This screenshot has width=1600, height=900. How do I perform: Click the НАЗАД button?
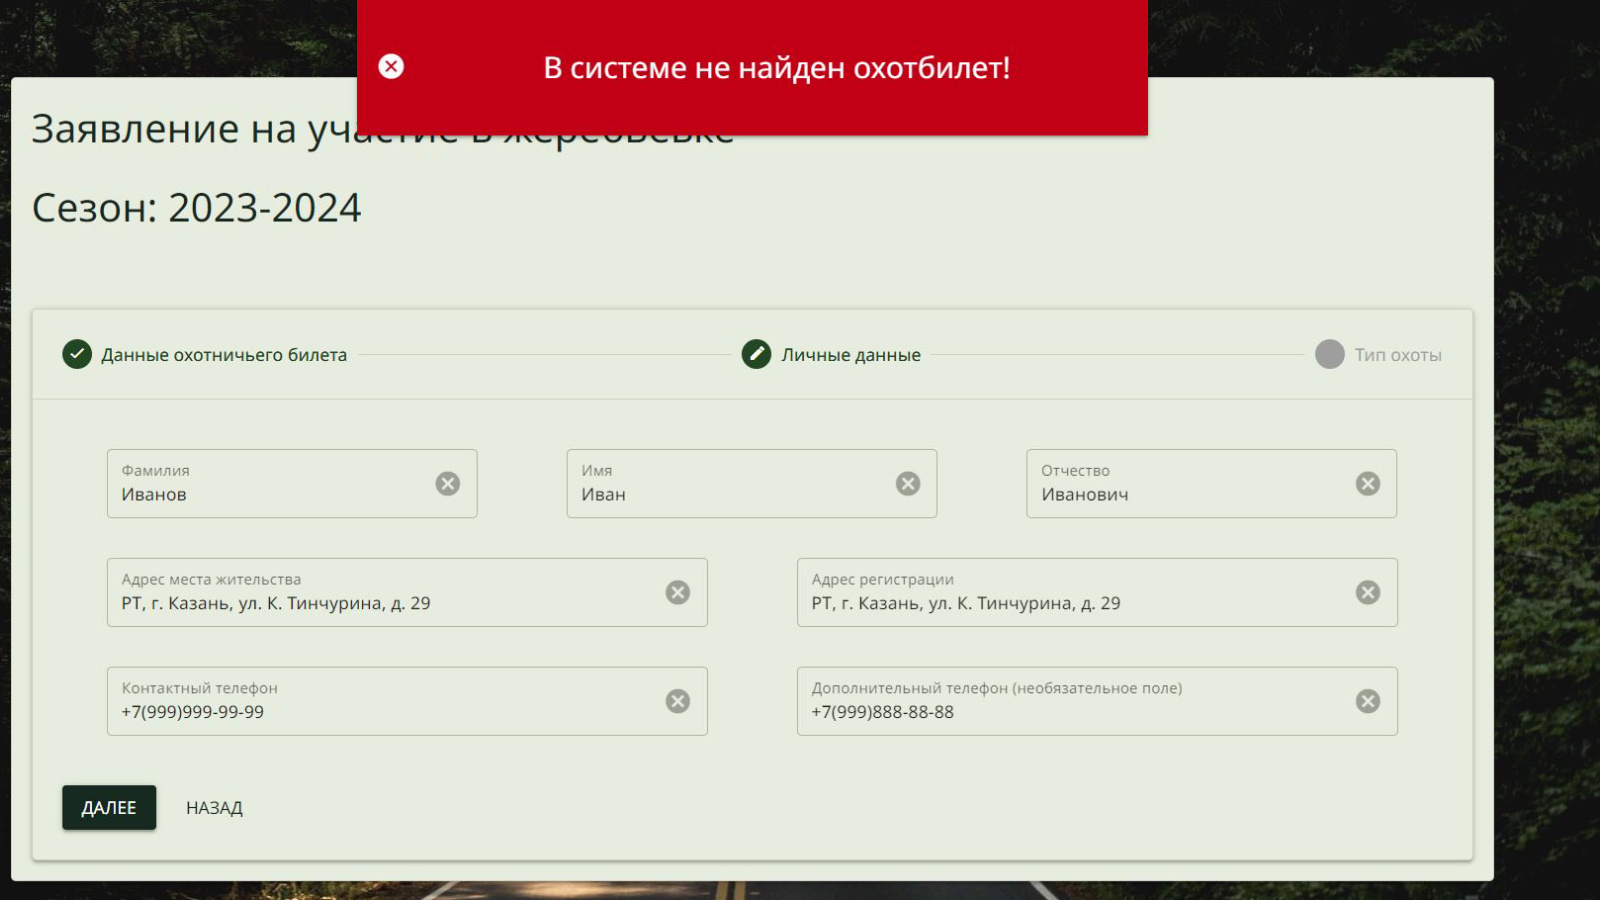[x=214, y=808]
